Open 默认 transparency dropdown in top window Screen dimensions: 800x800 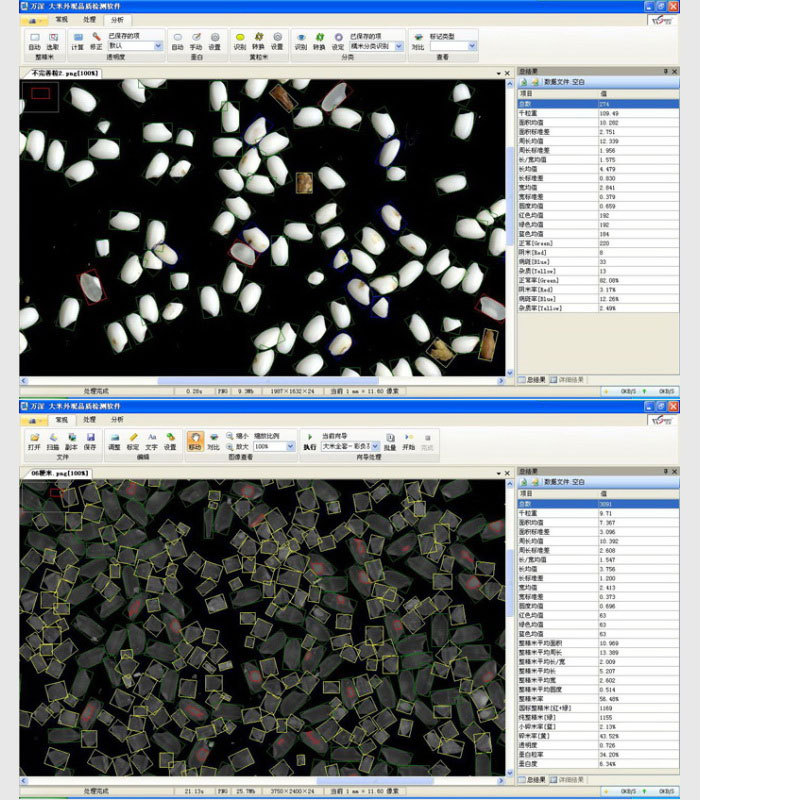(158, 46)
